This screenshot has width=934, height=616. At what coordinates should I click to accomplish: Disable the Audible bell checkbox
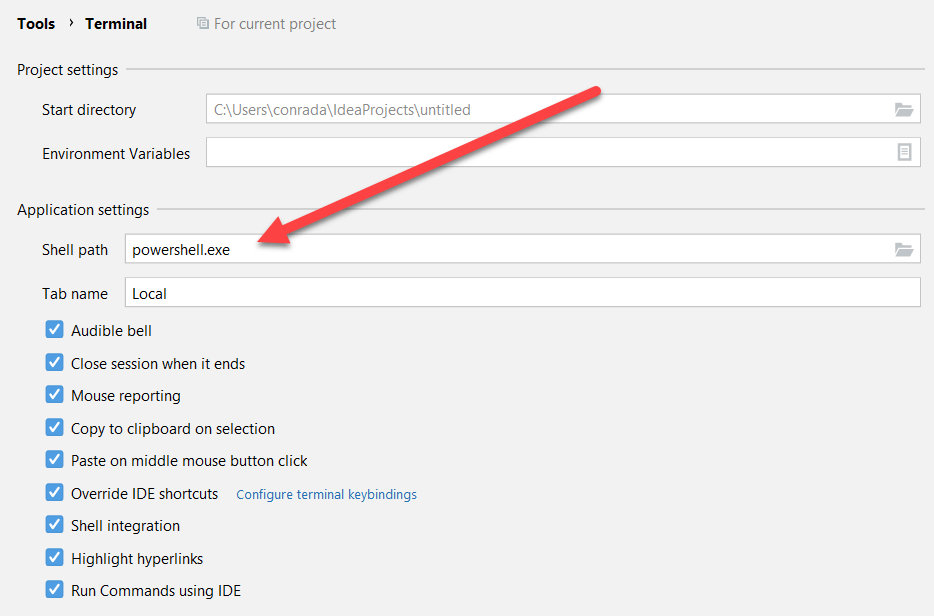(x=55, y=330)
